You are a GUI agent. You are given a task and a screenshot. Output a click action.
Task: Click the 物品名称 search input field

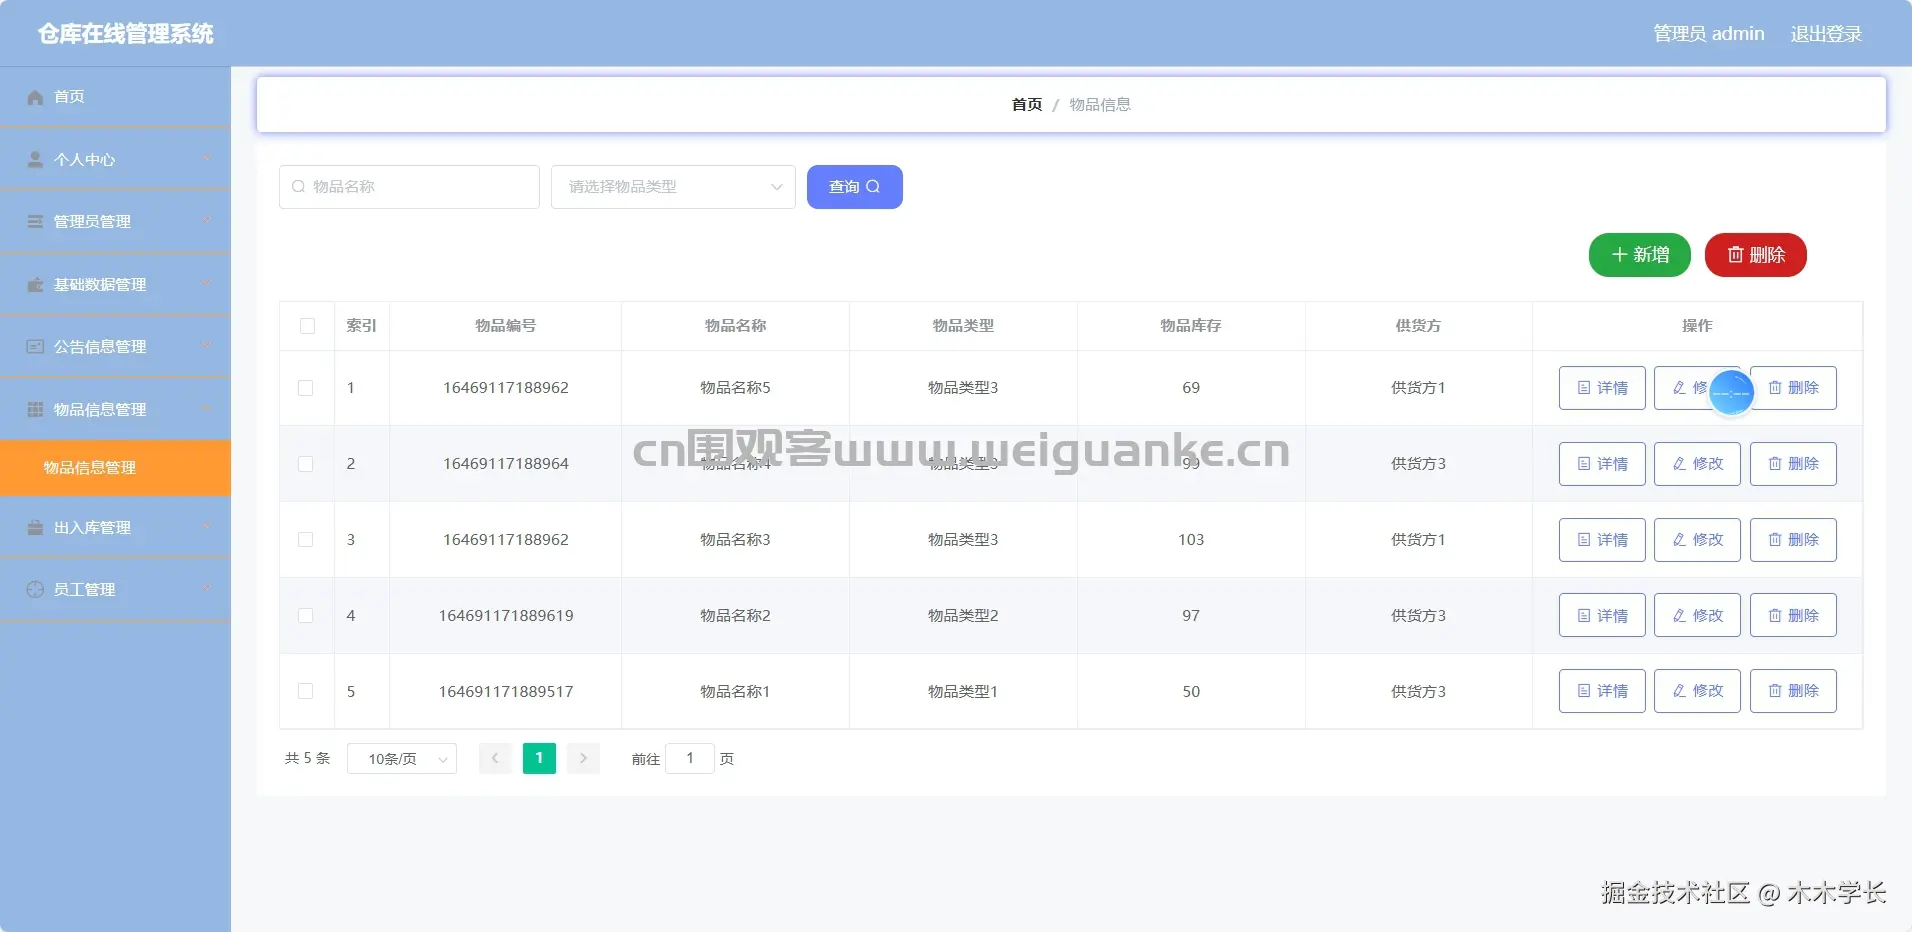point(409,187)
